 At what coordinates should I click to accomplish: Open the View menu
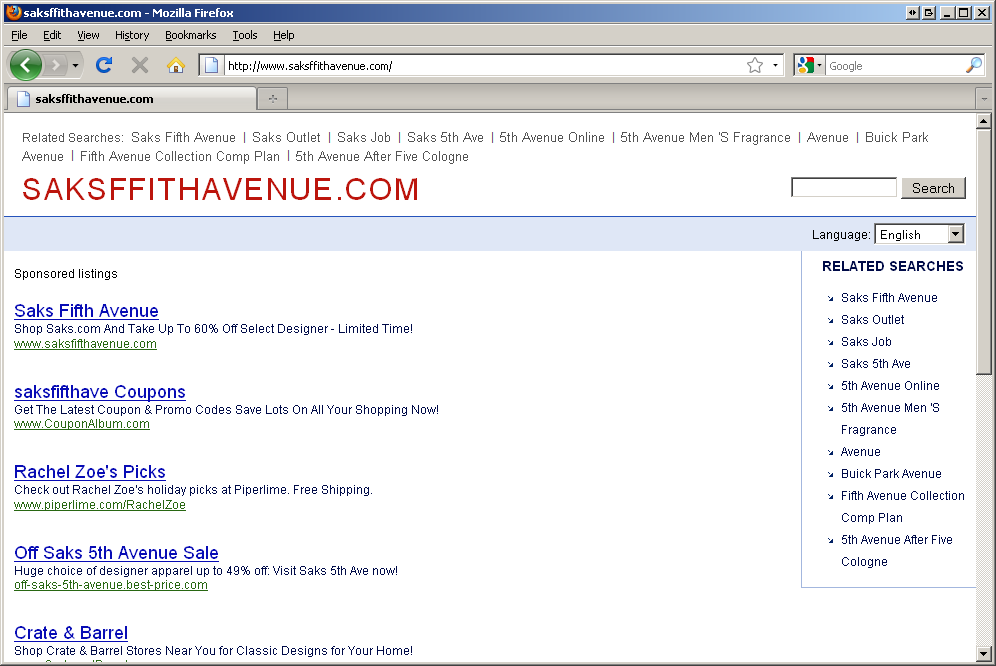tap(88, 35)
